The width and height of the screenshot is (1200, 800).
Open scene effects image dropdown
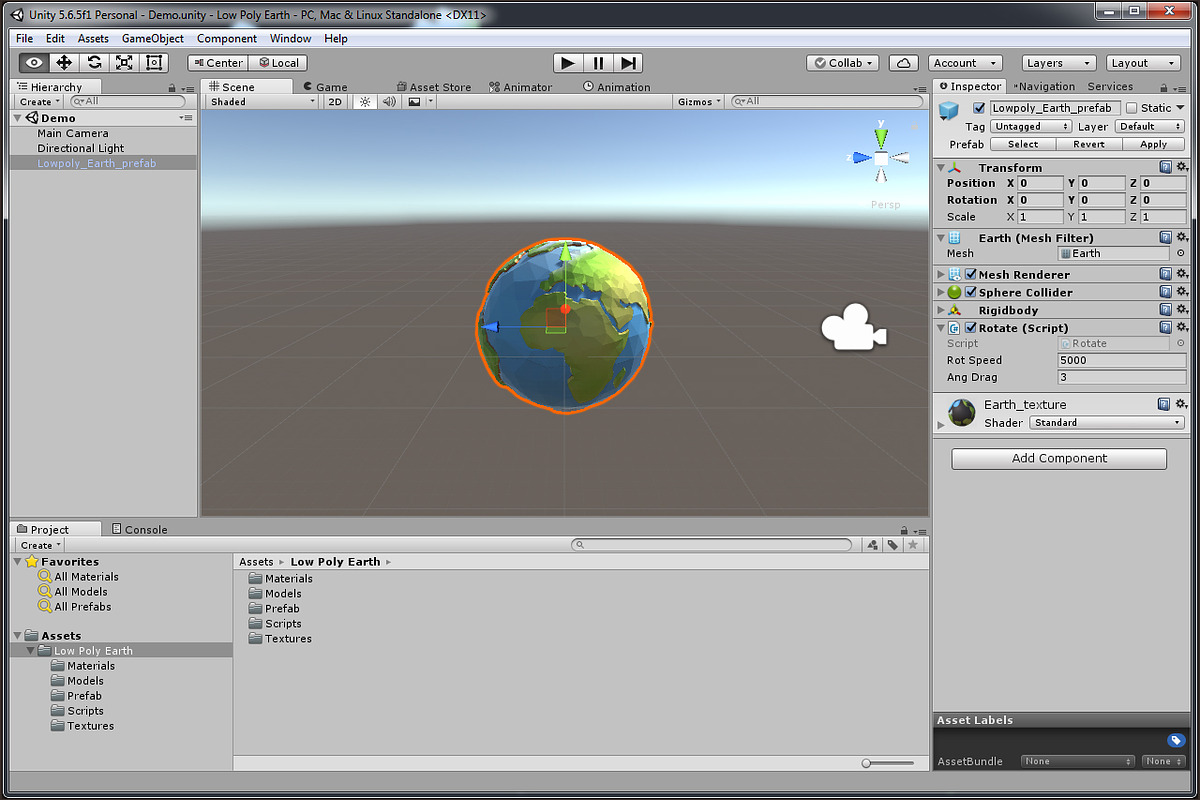click(x=420, y=102)
